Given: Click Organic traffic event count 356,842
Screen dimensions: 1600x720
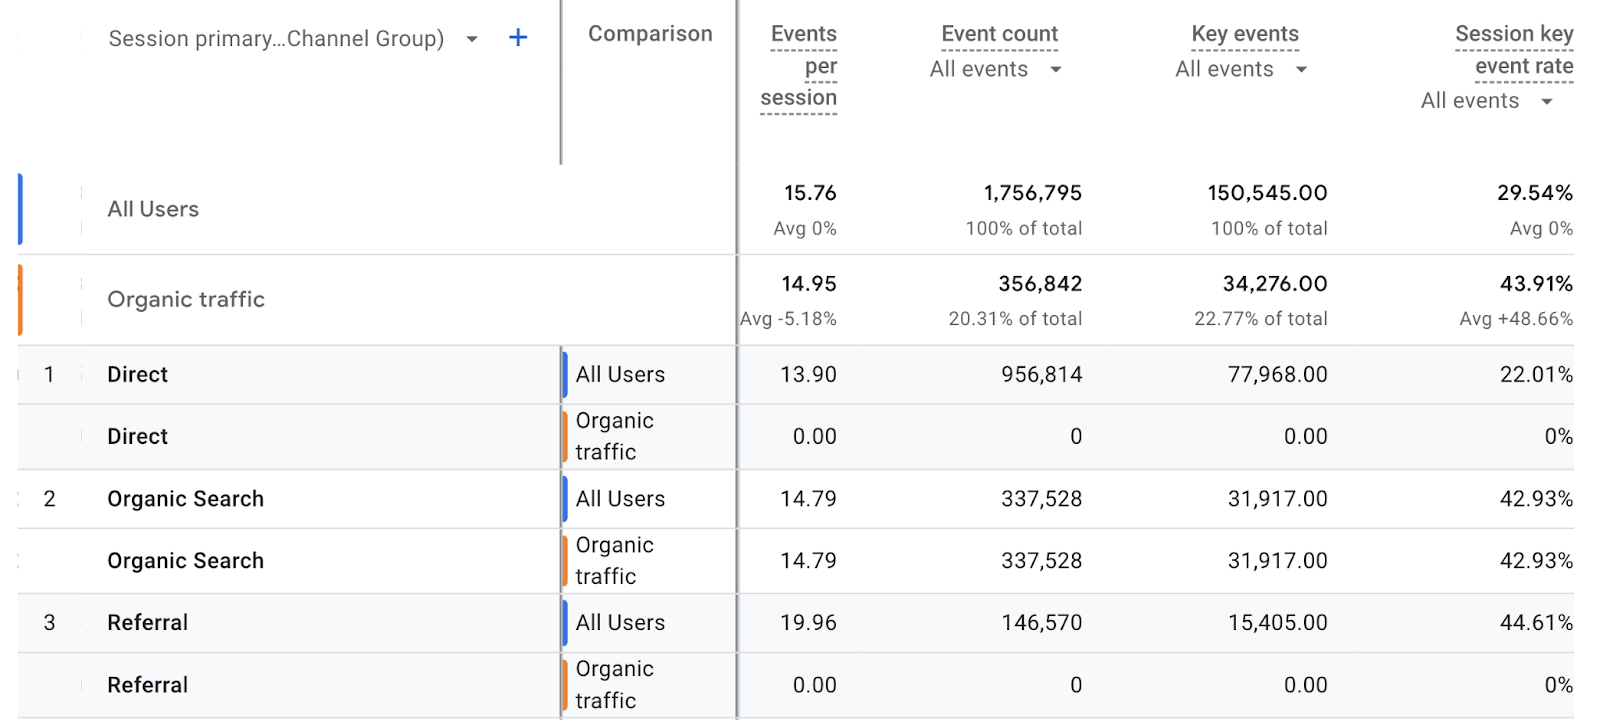Looking at the screenshot, I should 1040,284.
